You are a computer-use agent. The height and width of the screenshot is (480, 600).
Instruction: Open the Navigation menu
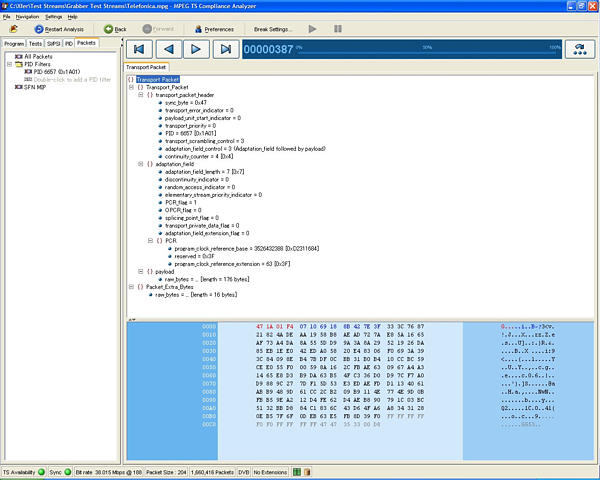[x=27, y=17]
